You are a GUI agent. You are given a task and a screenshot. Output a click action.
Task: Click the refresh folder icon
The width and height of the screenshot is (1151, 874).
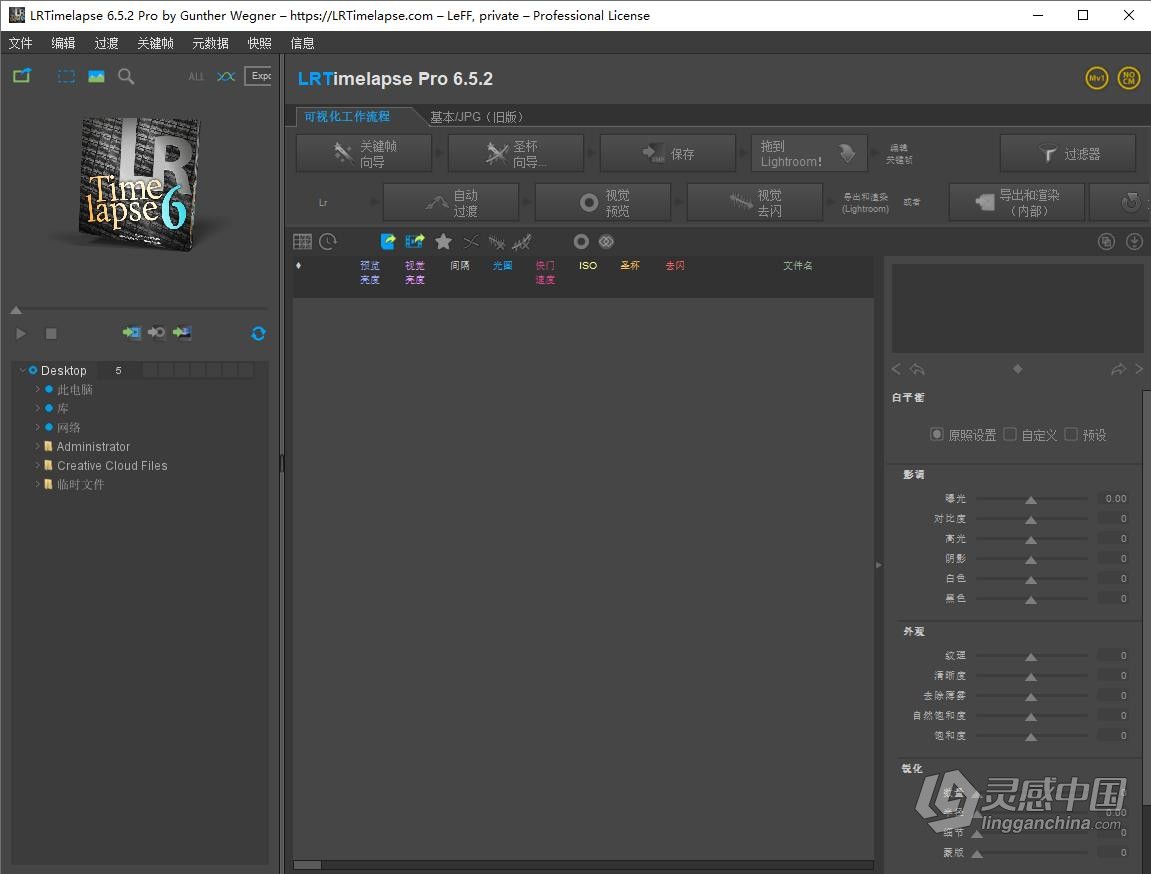click(x=258, y=334)
